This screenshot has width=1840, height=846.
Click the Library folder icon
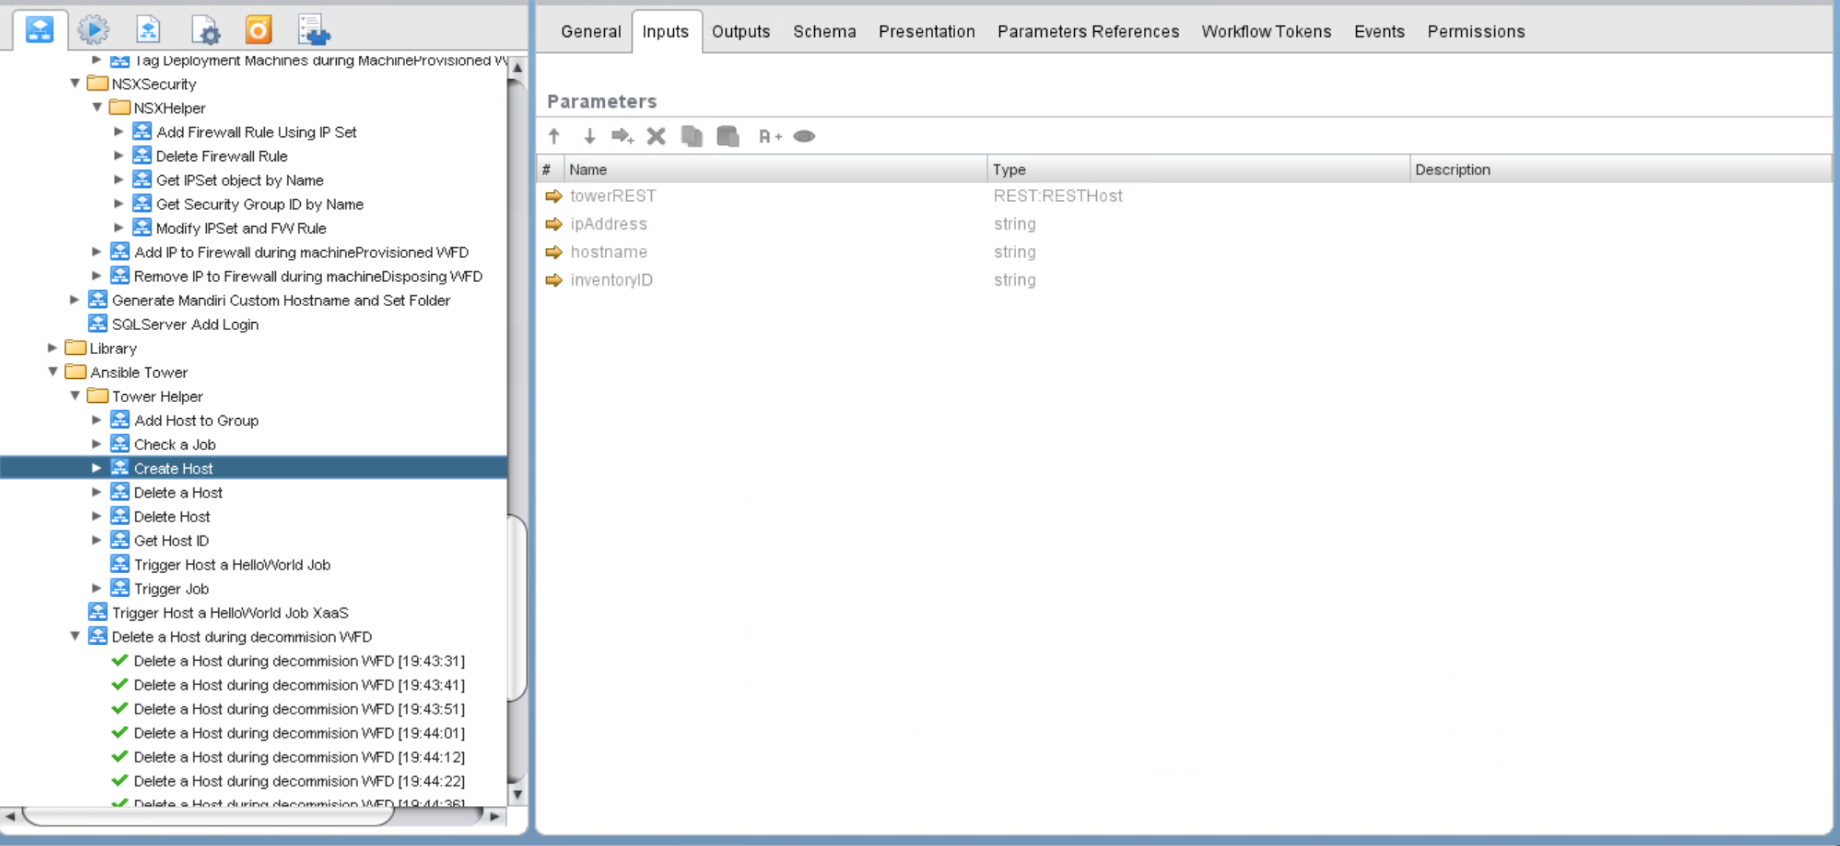point(76,347)
